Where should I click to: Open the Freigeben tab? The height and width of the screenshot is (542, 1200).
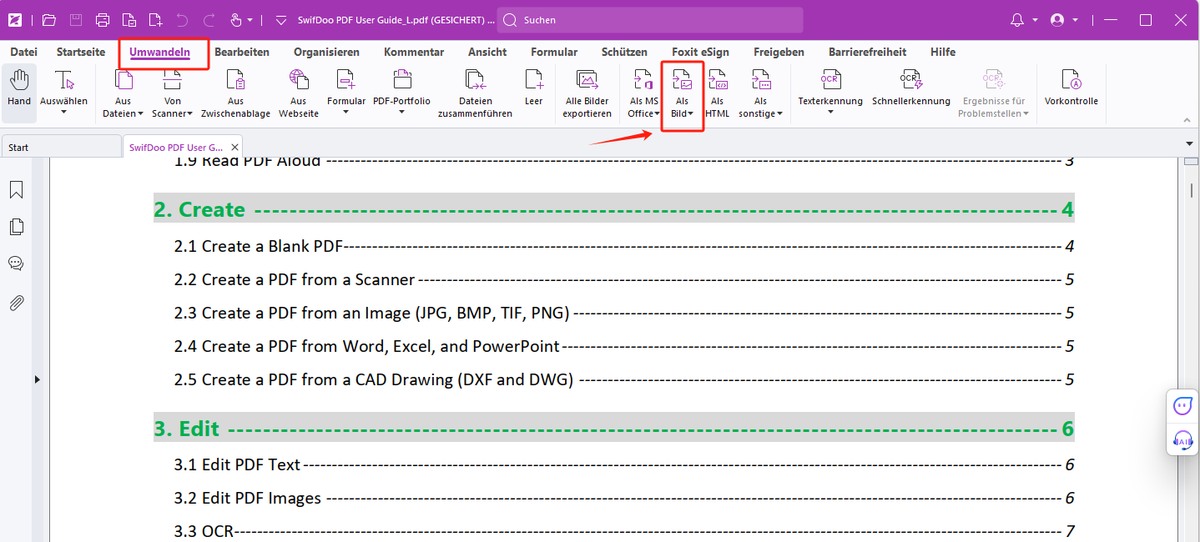point(779,52)
